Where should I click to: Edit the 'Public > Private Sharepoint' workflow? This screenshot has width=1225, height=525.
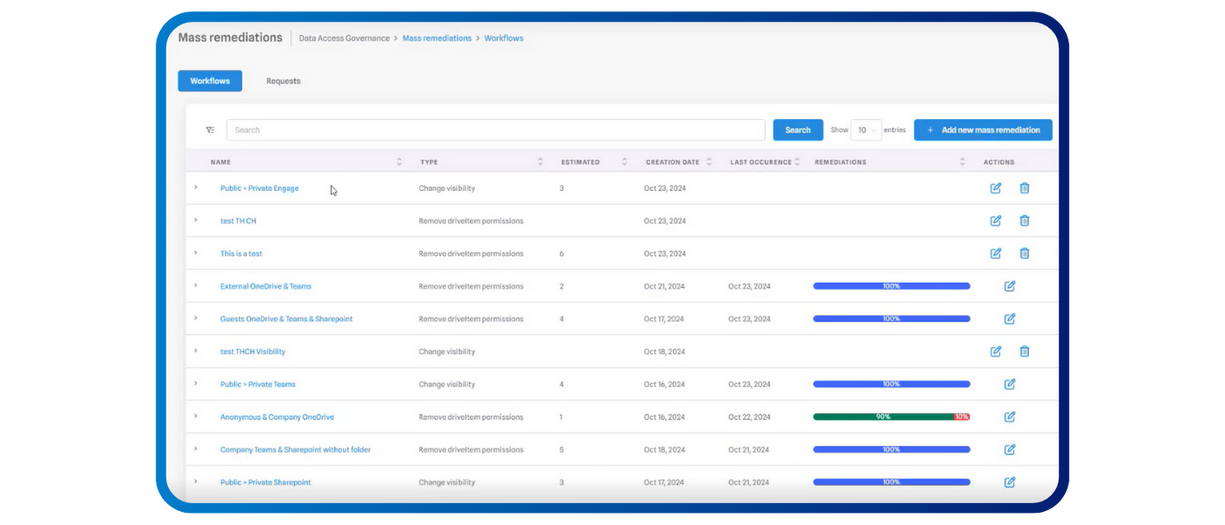point(1009,482)
